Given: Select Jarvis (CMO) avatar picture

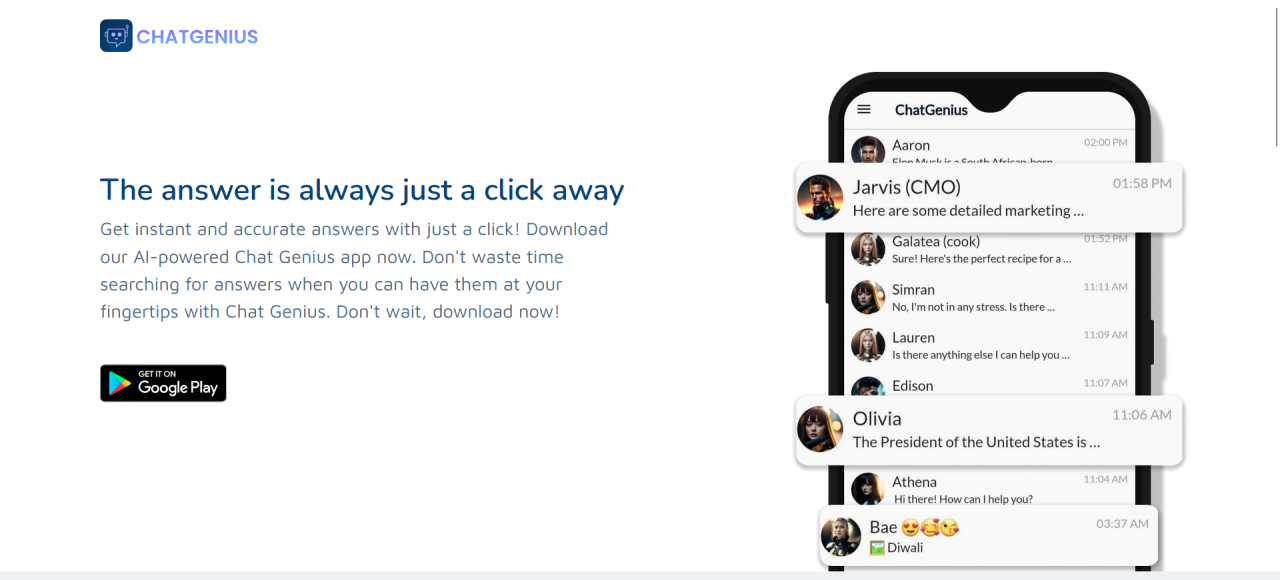Looking at the screenshot, I should pyautogui.click(x=820, y=198).
